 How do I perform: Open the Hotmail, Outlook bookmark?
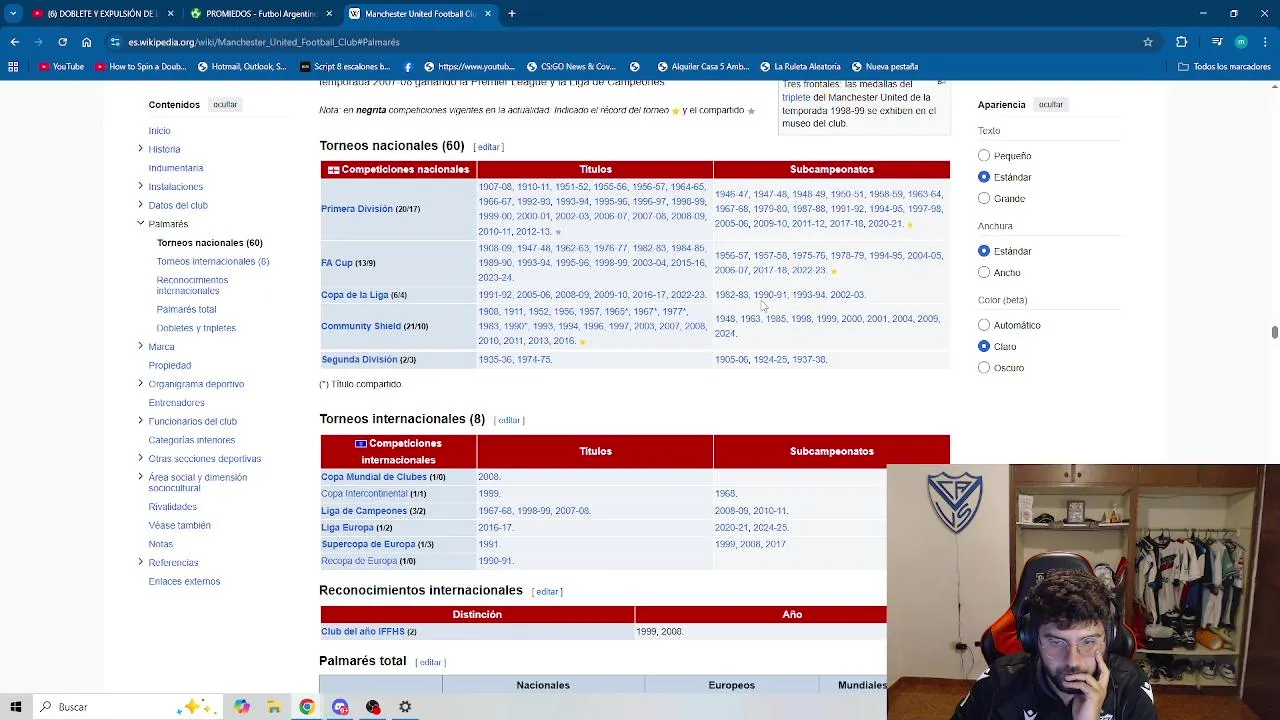click(x=242, y=67)
